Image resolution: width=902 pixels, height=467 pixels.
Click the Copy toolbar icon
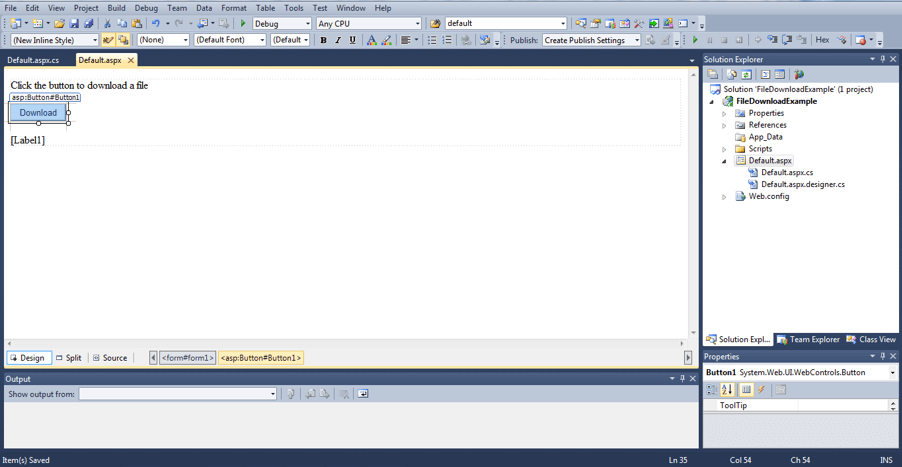coord(122,24)
